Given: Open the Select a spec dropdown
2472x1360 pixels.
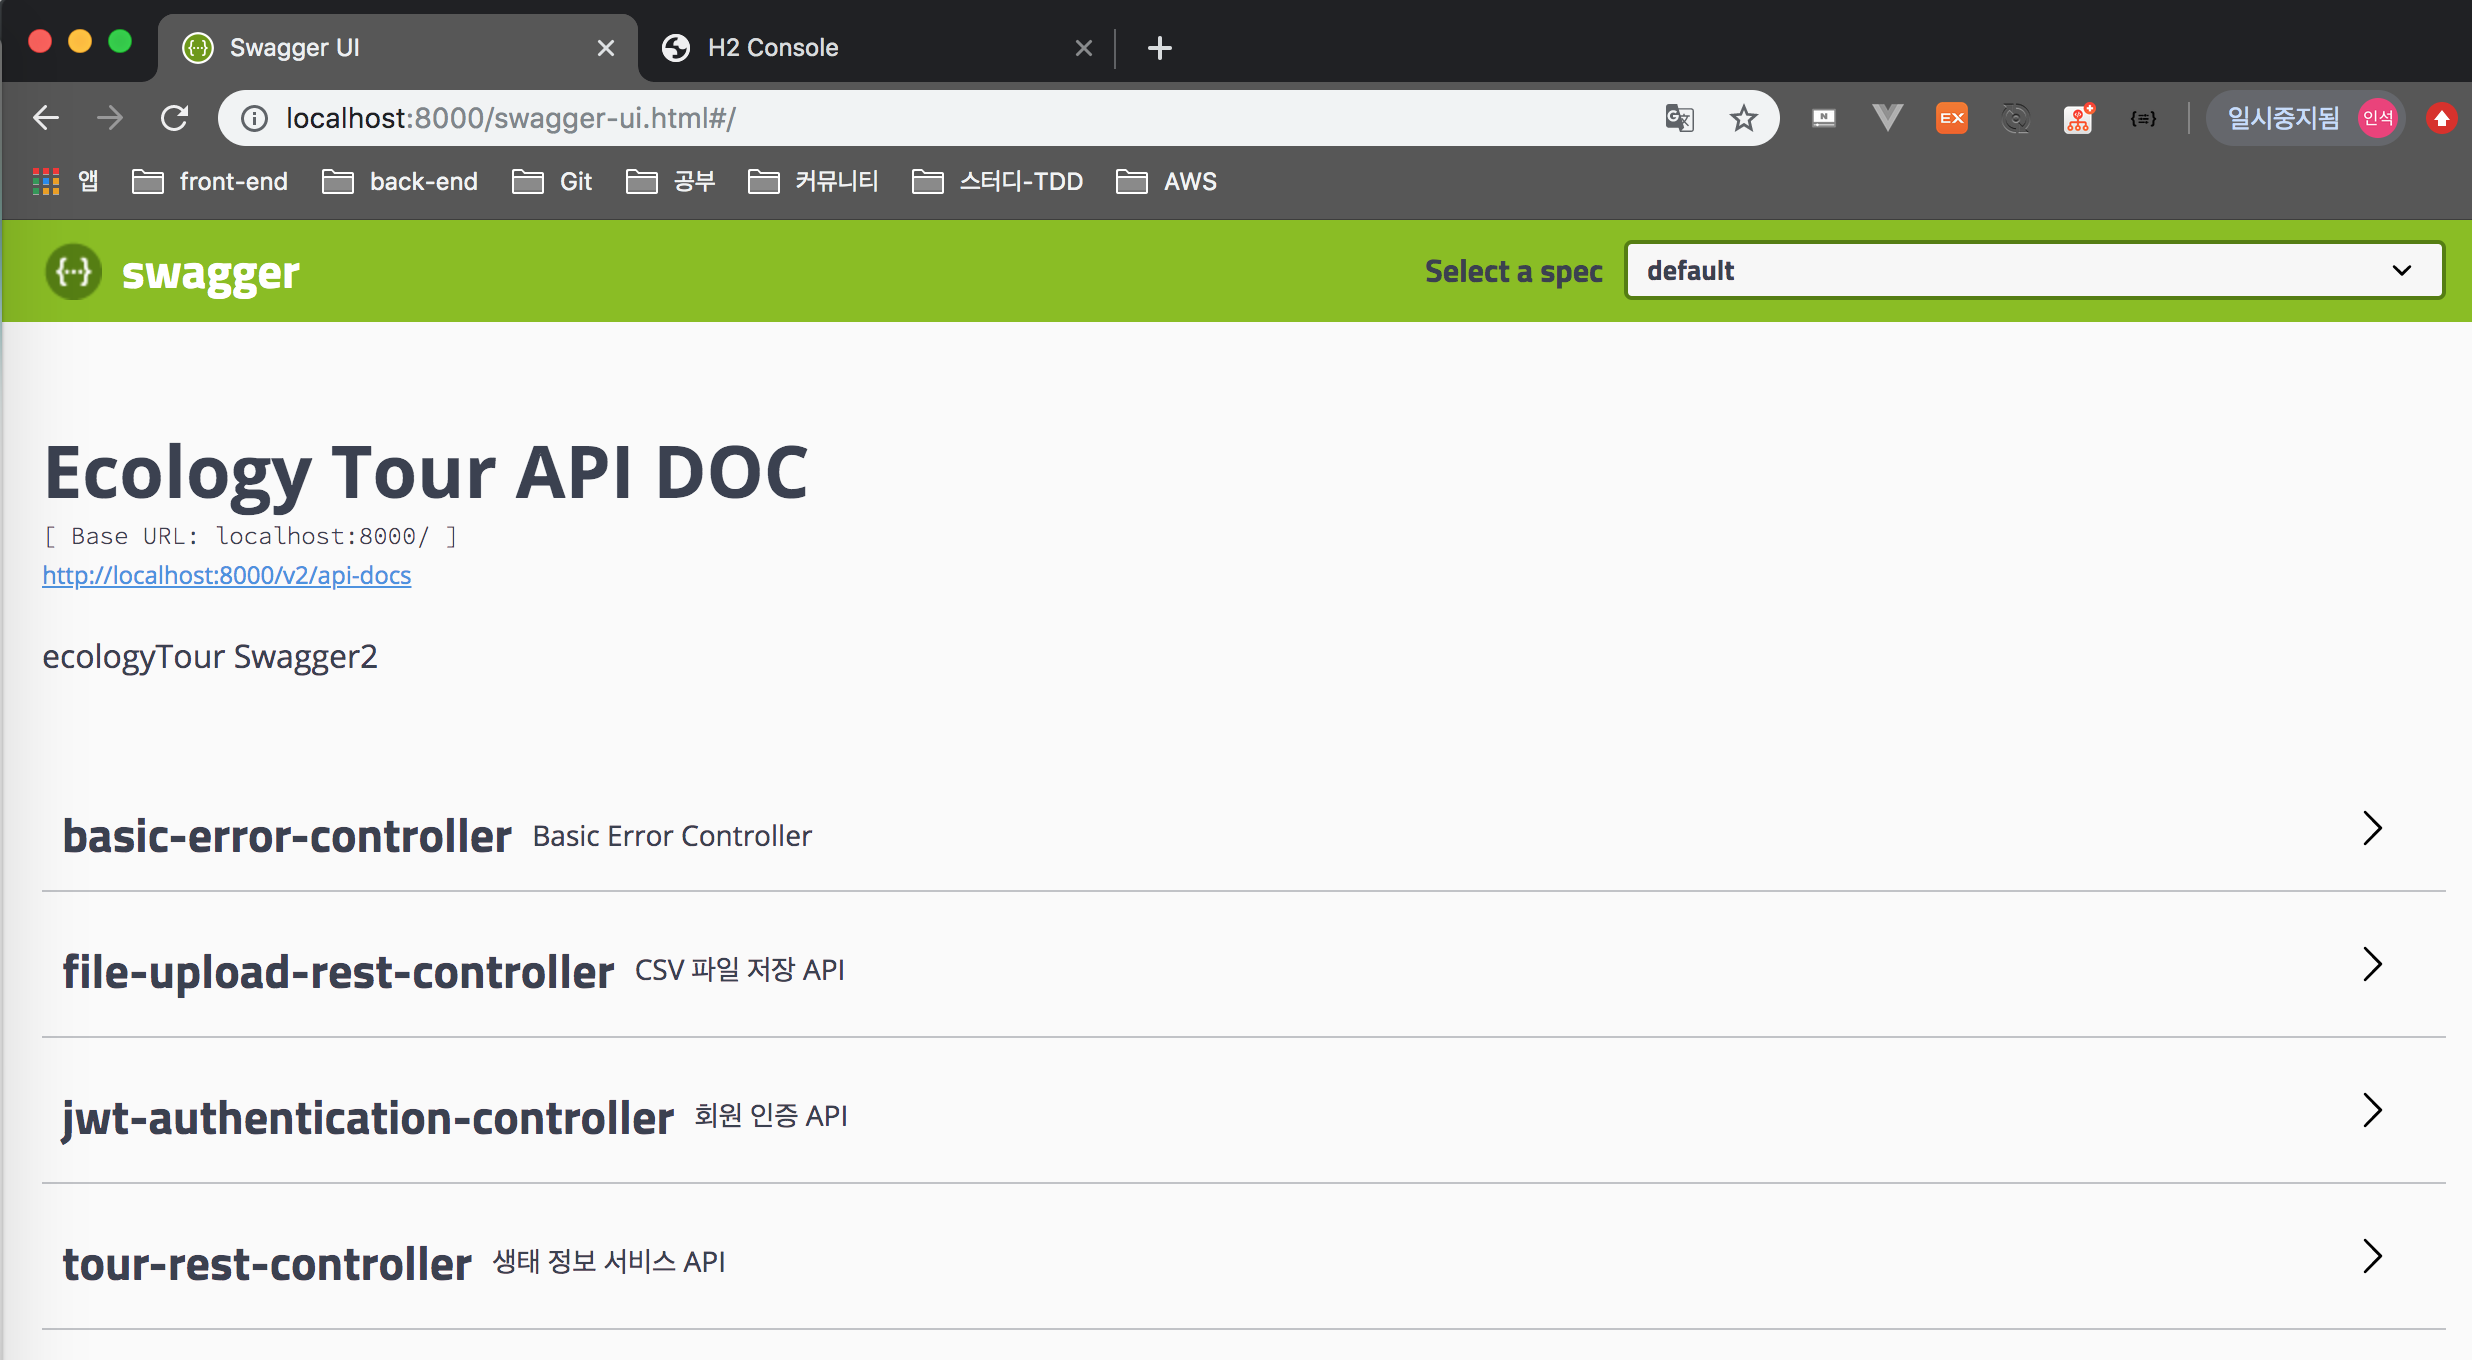Looking at the screenshot, I should point(2034,270).
